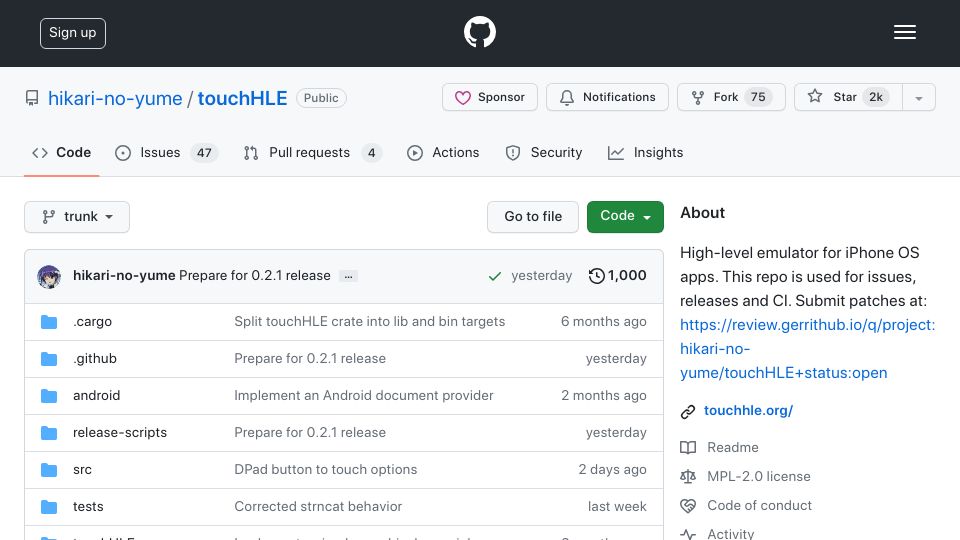Open release-scripts row 'Prepare for 0.2.1 release' commit

coord(310,433)
